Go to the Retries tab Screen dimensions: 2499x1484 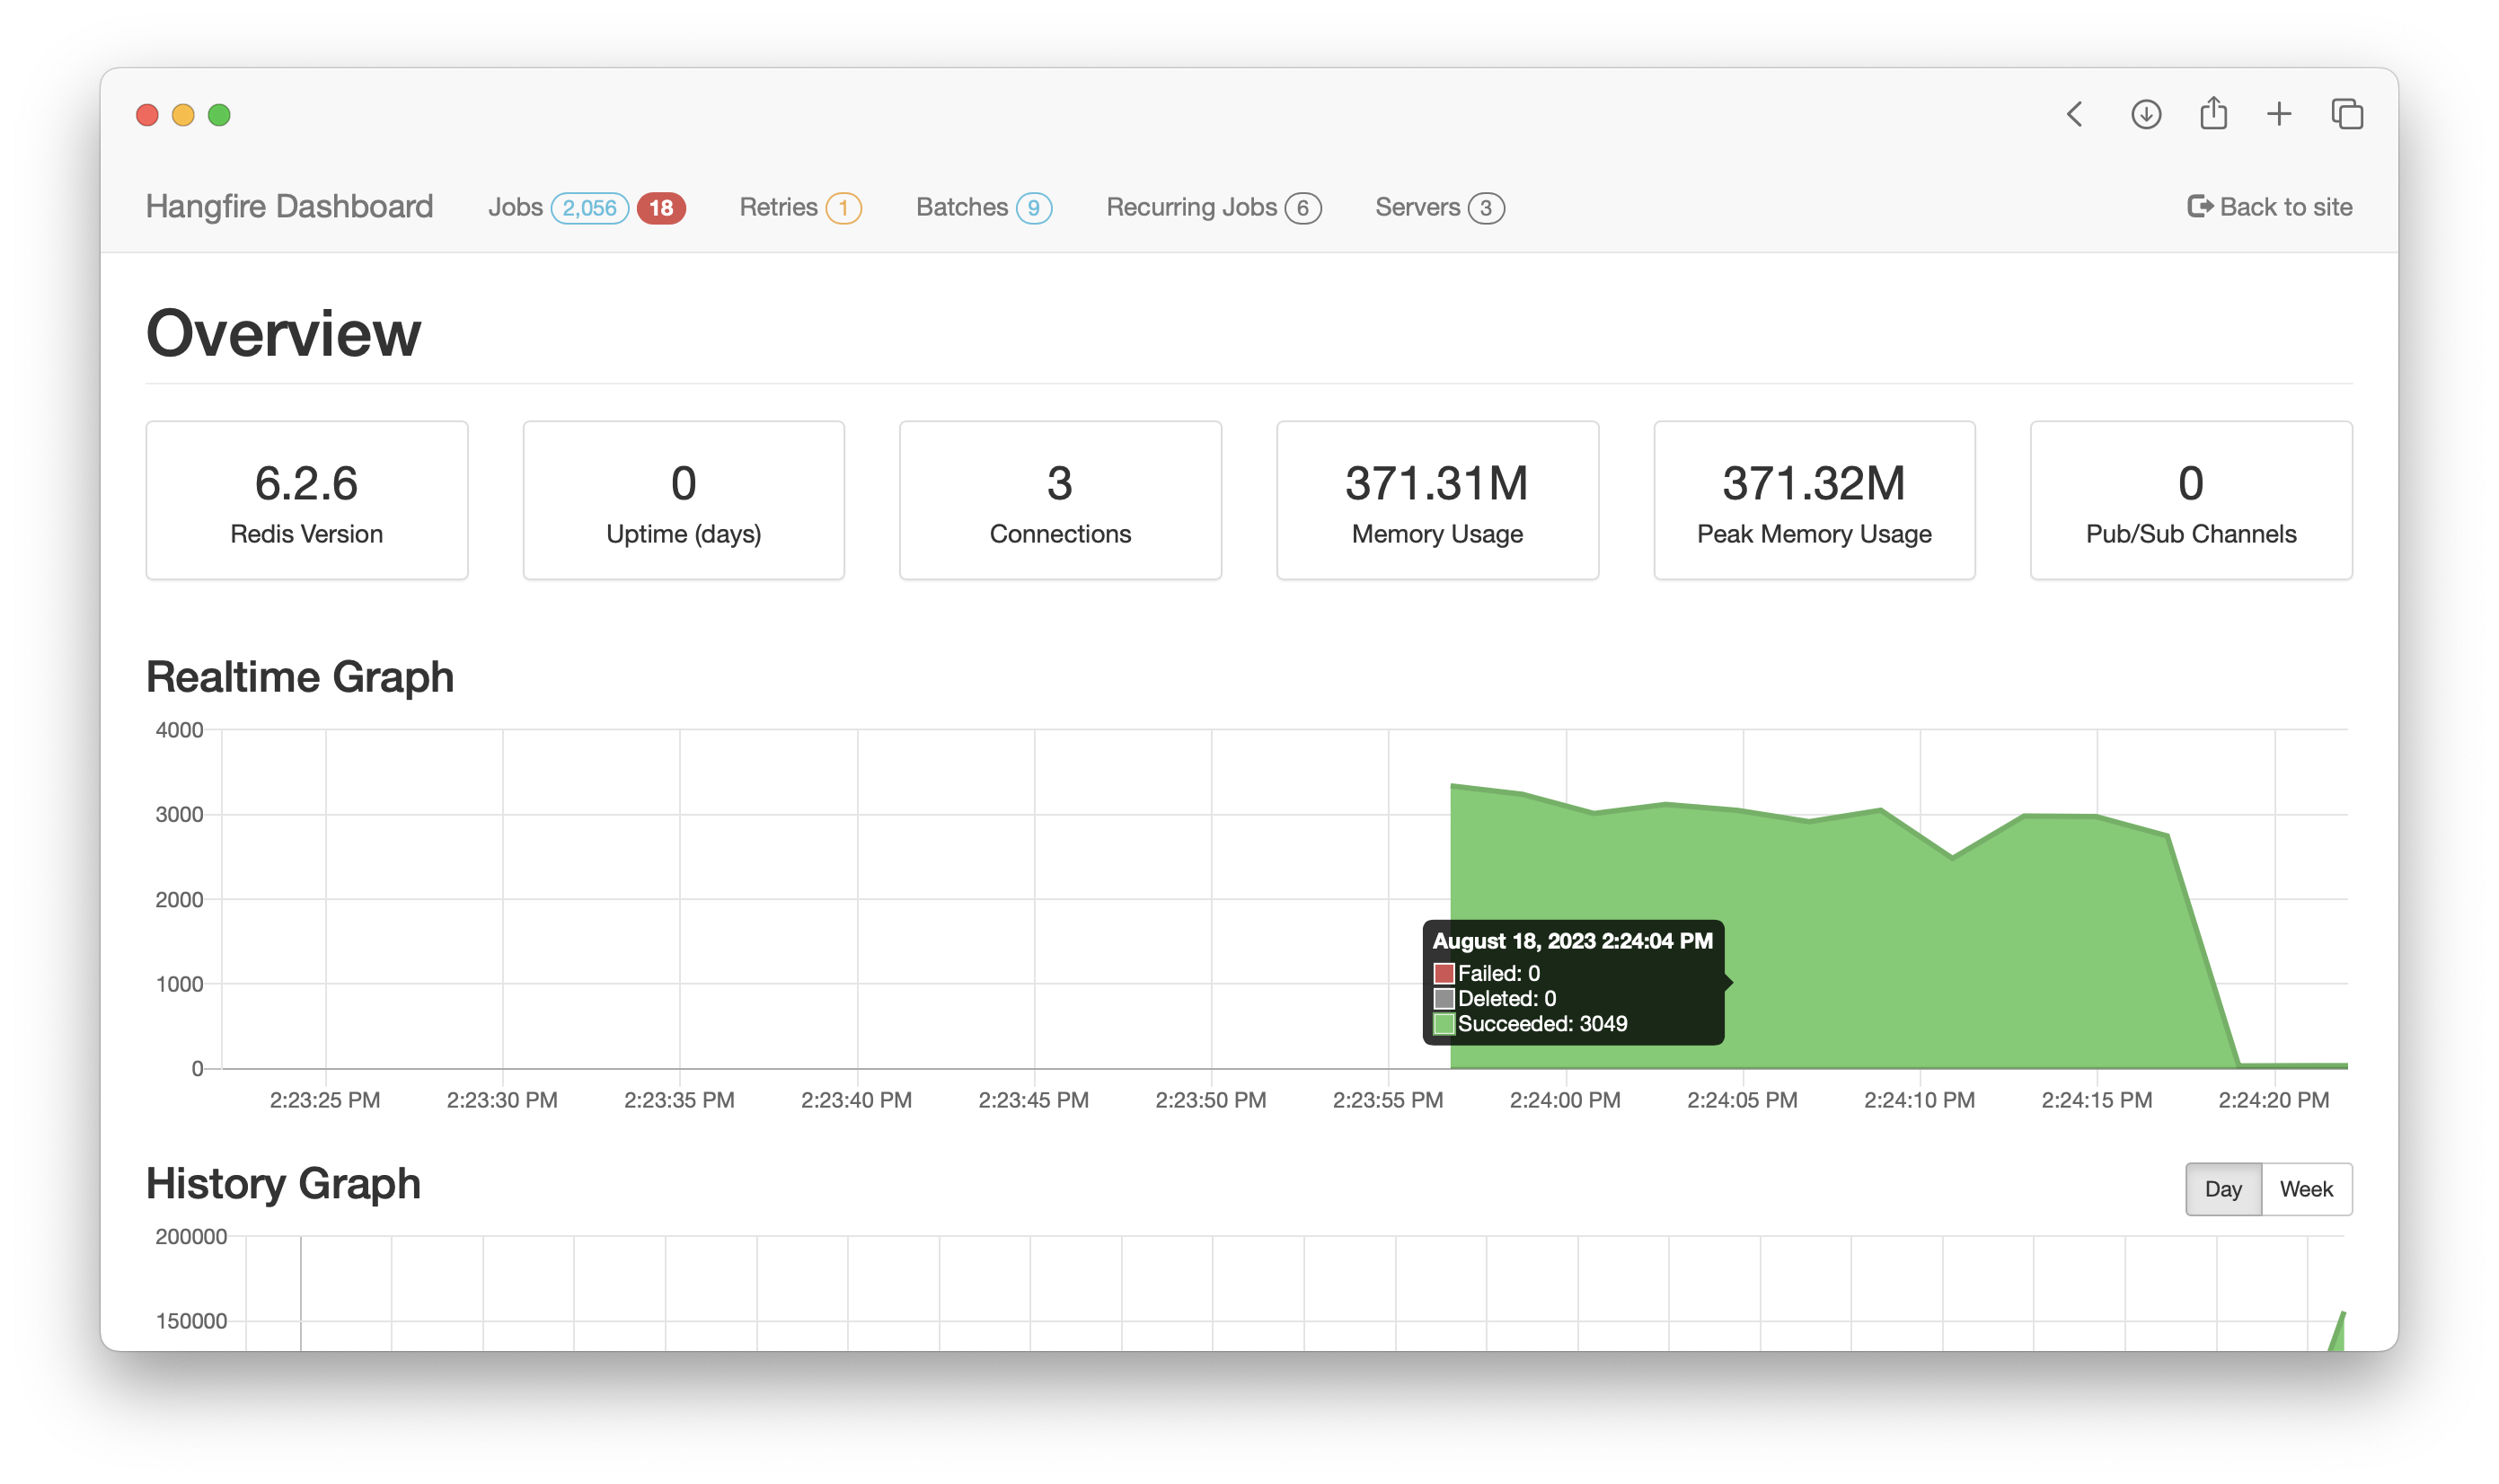(x=778, y=207)
